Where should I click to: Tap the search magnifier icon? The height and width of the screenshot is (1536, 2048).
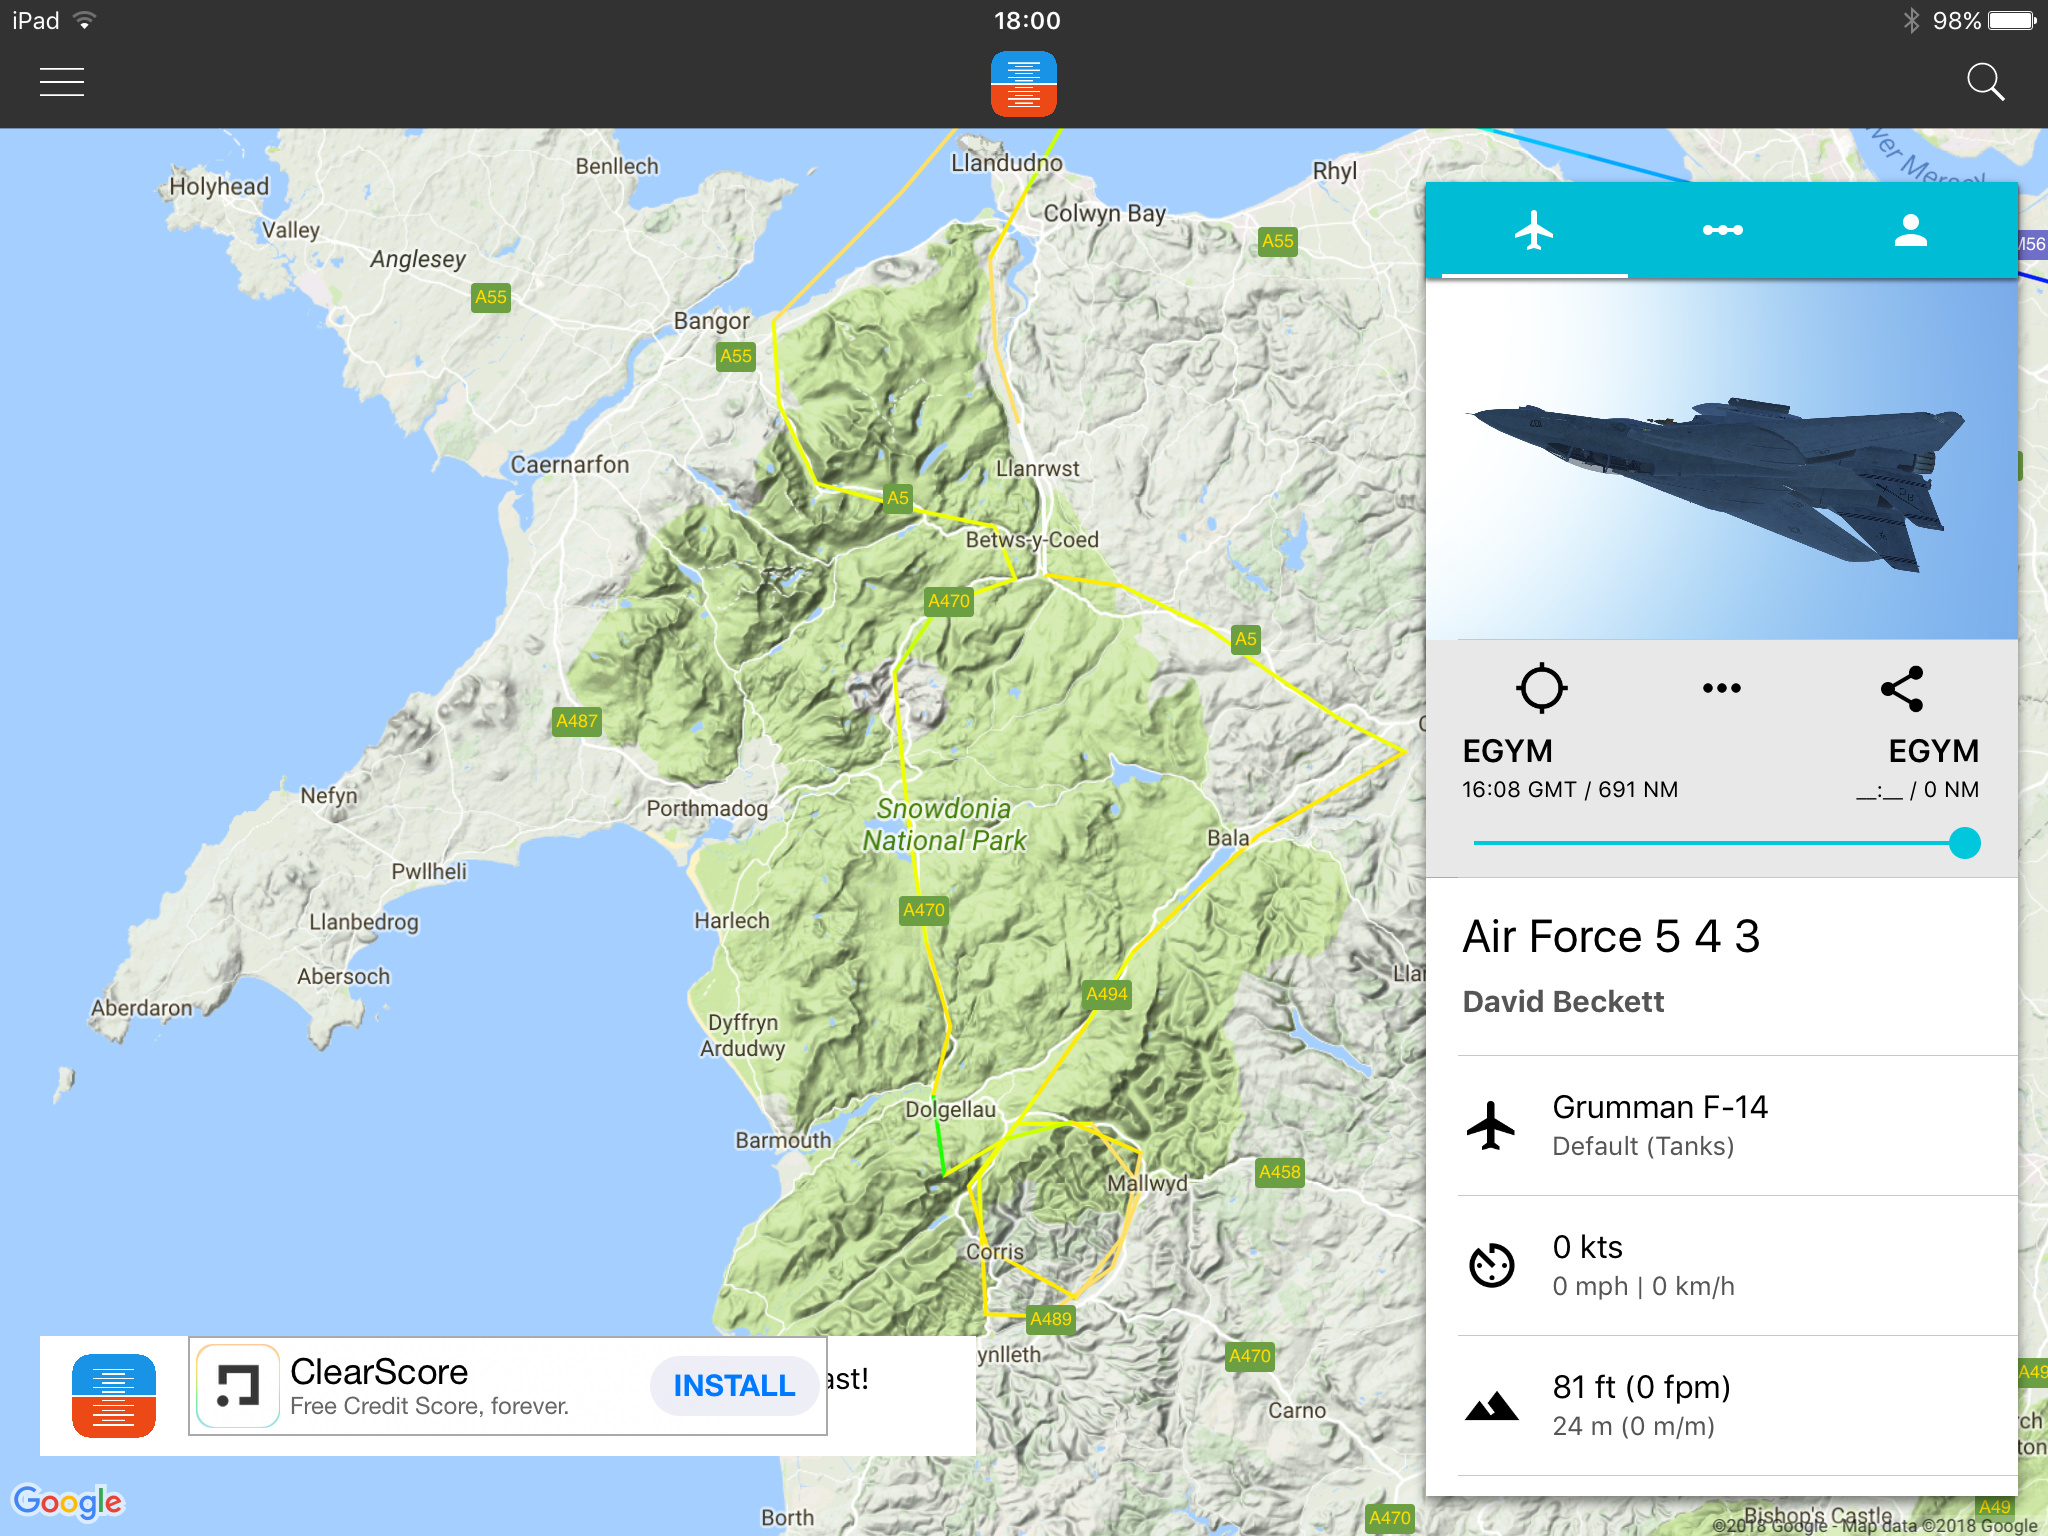pos(1984,82)
